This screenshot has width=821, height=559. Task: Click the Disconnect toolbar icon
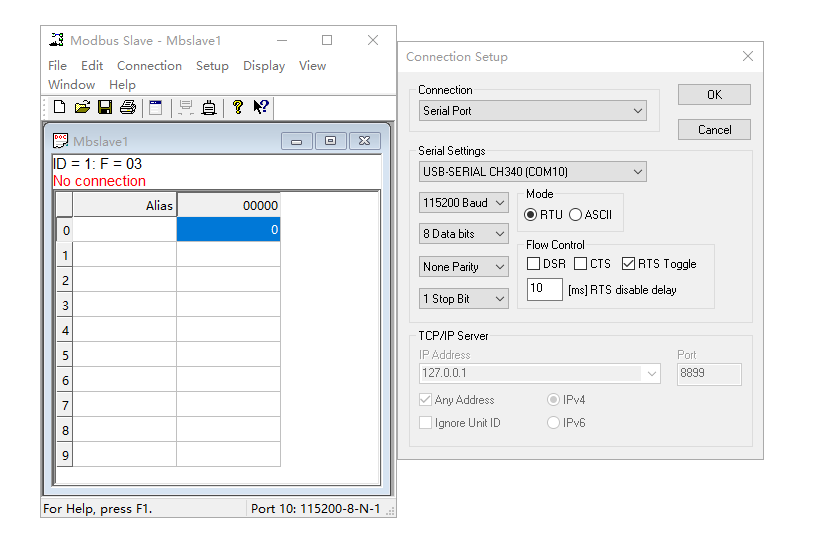point(209,107)
